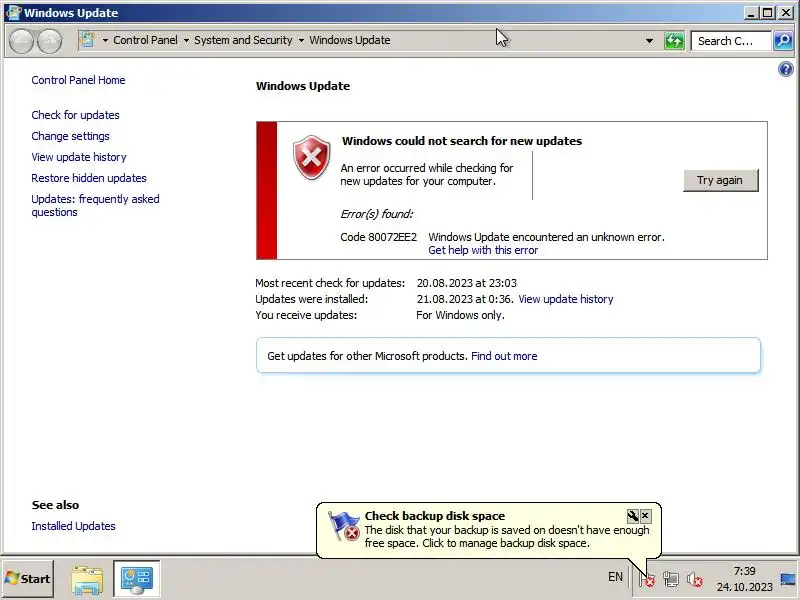Click the network tray icon
Viewport: 800px width, 600px height.
click(x=670, y=579)
